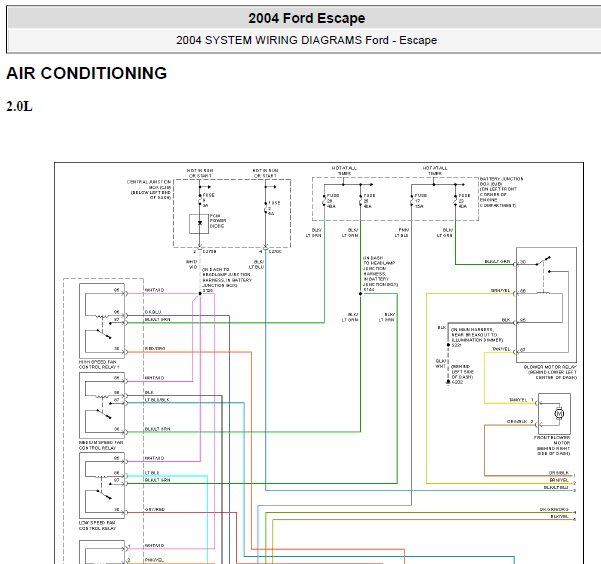Select the S221 splice dot
The height and width of the screenshot is (564, 601).
click(x=448, y=345)
